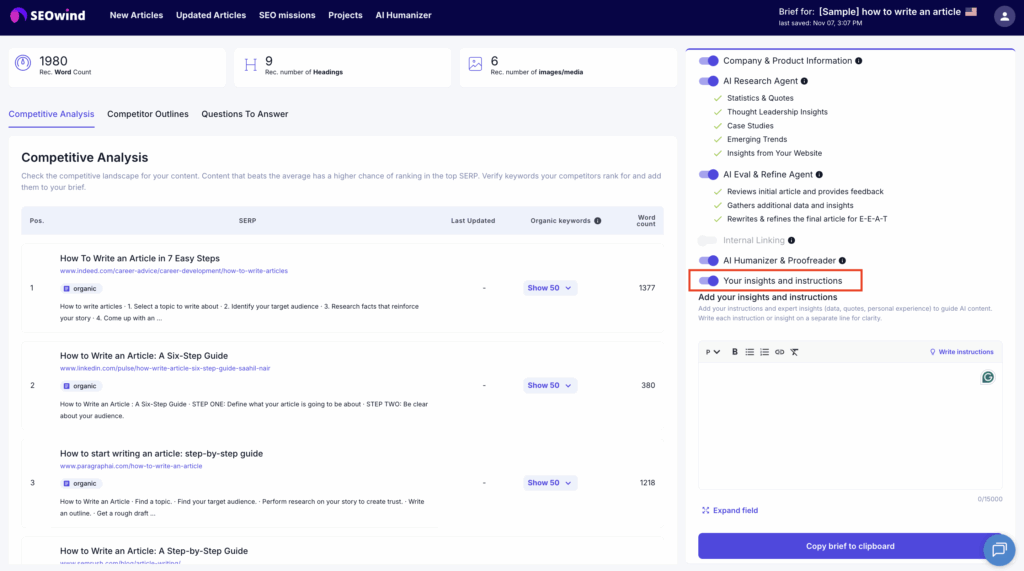The height and width of the screenshot is (571, 1024).
Task: Open the indeed.com how-to-write-articles URL
Action: tap(174, 270)
